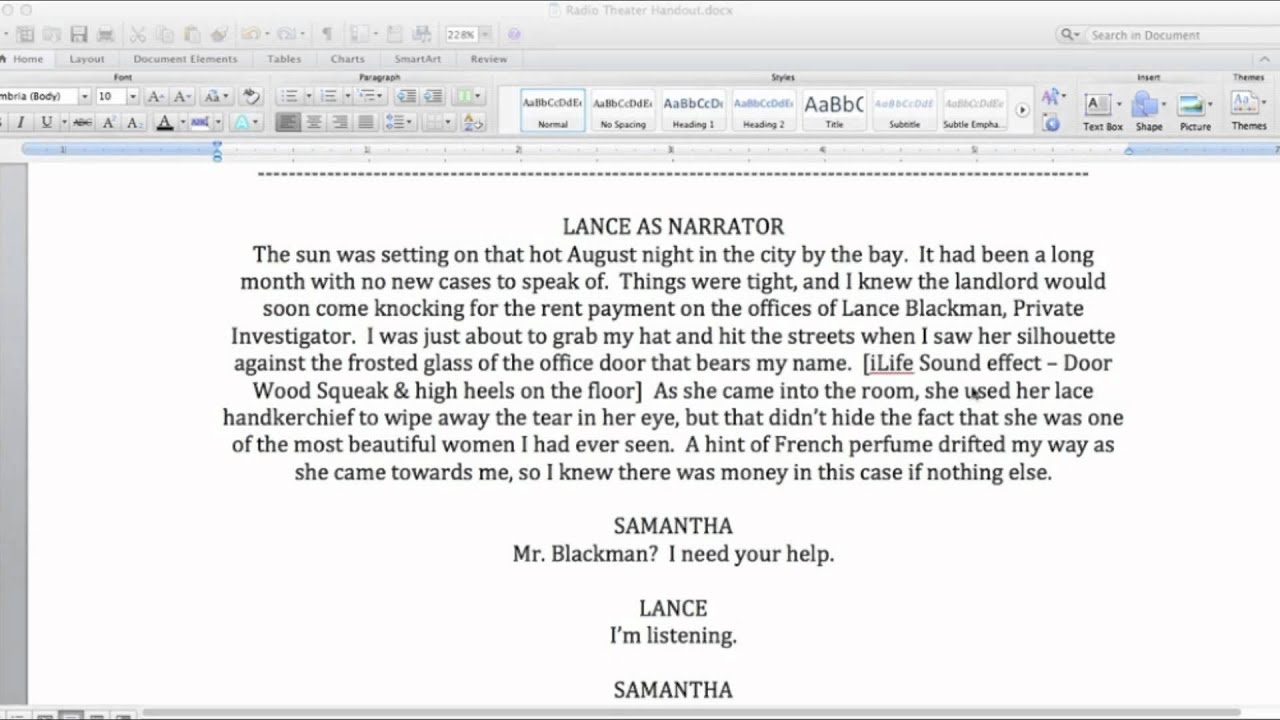The image size is (1280, 720).
Task: Apply the Normal style
Action: (553, 110)
